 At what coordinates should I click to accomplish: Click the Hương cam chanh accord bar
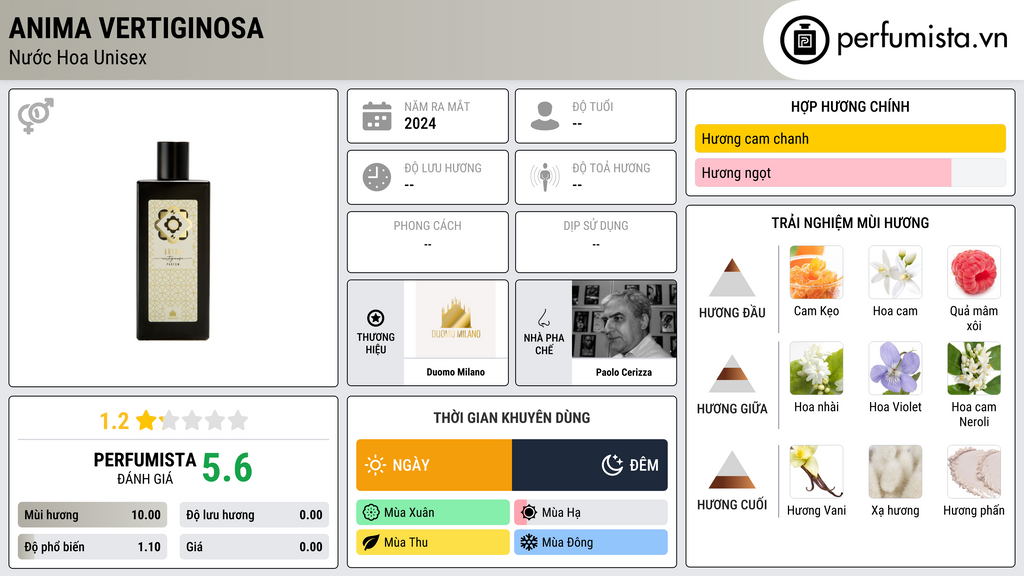coord(850,138)
